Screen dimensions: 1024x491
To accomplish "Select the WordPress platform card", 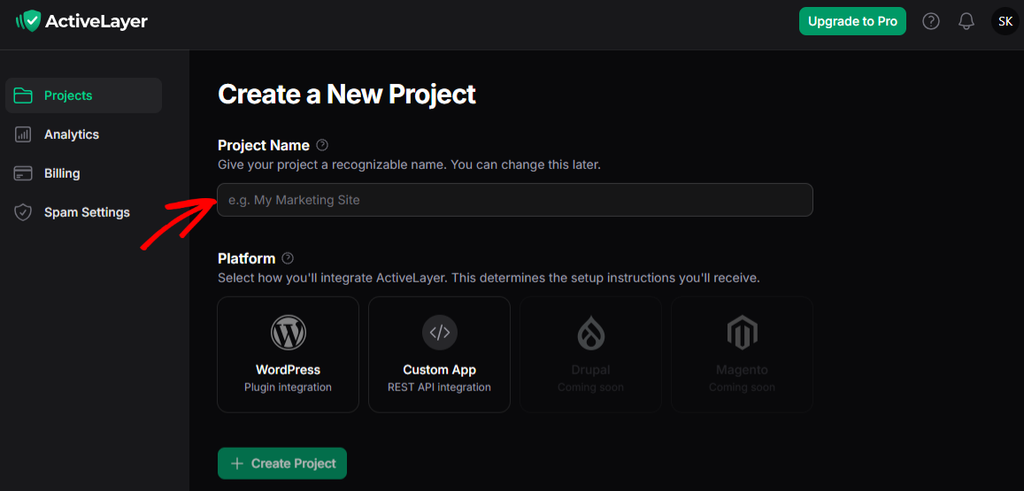I will [288, 355].
